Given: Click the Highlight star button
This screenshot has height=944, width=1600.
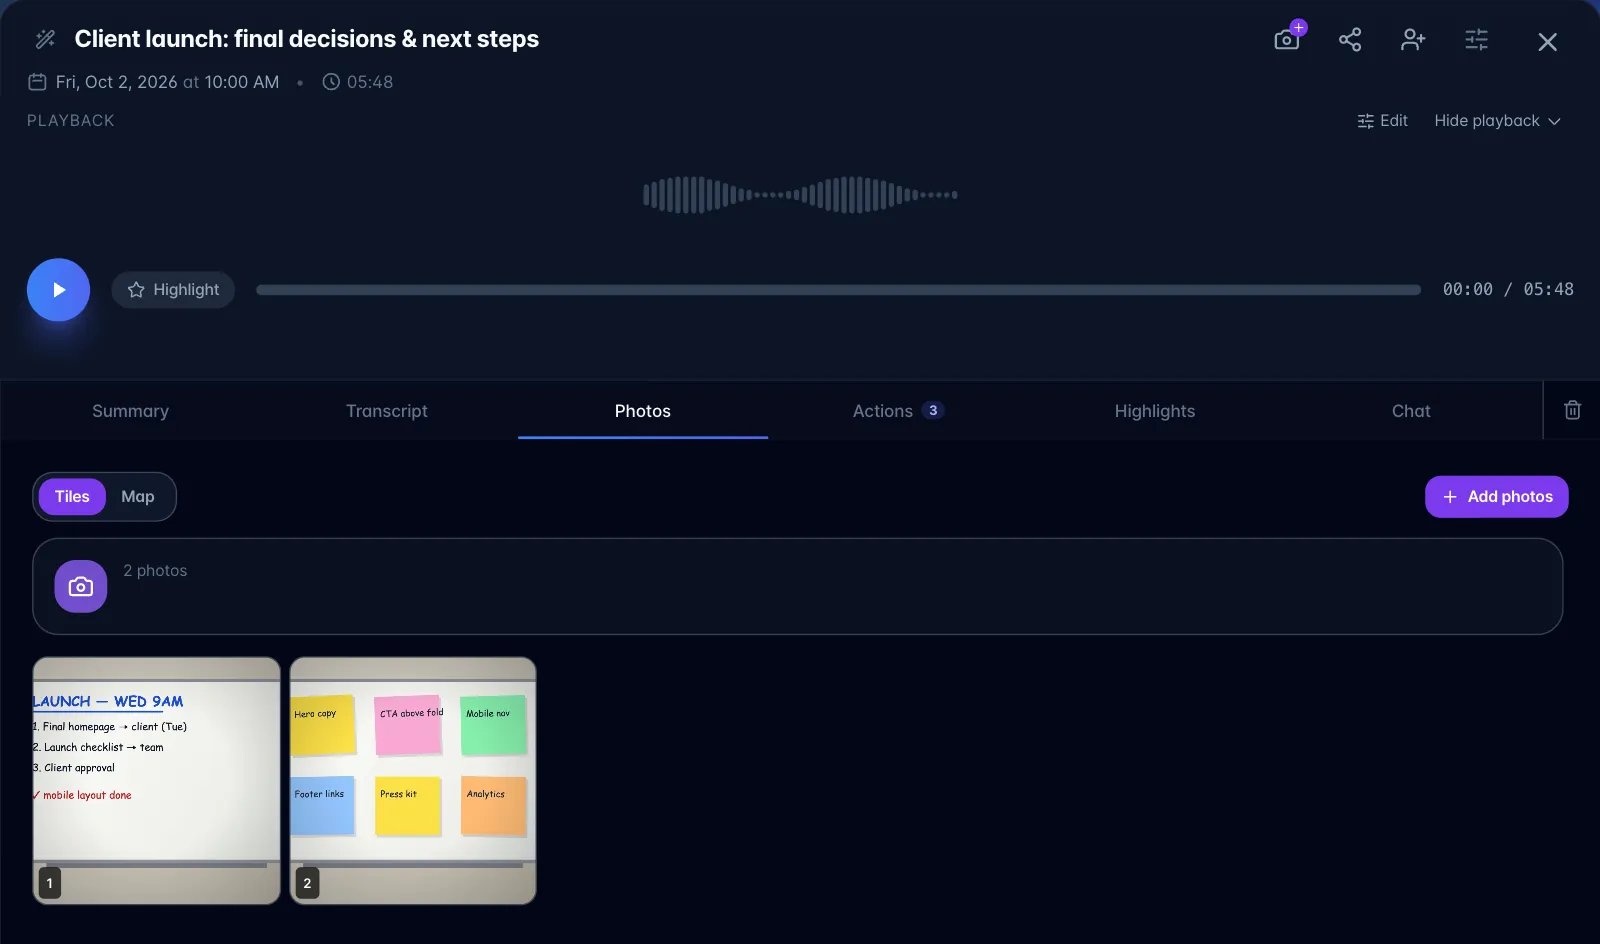Looking at the screenshot, I should tap(173, 290).
